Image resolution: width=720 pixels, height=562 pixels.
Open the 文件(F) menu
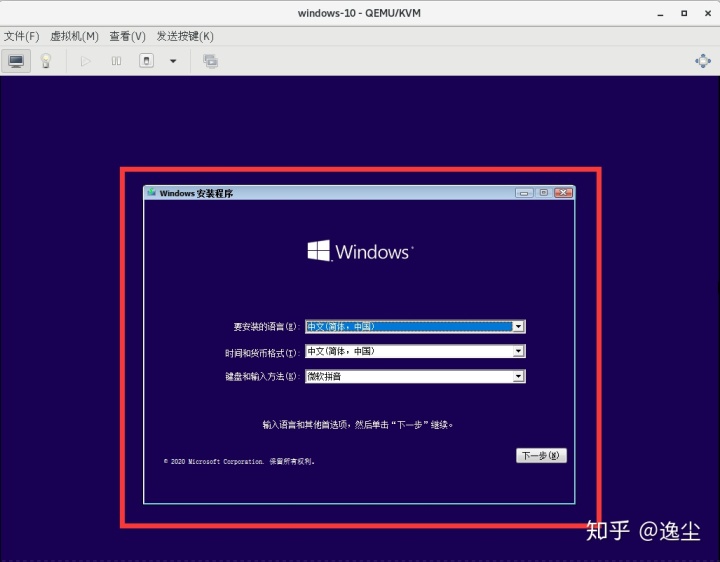[x=22, y=36]
